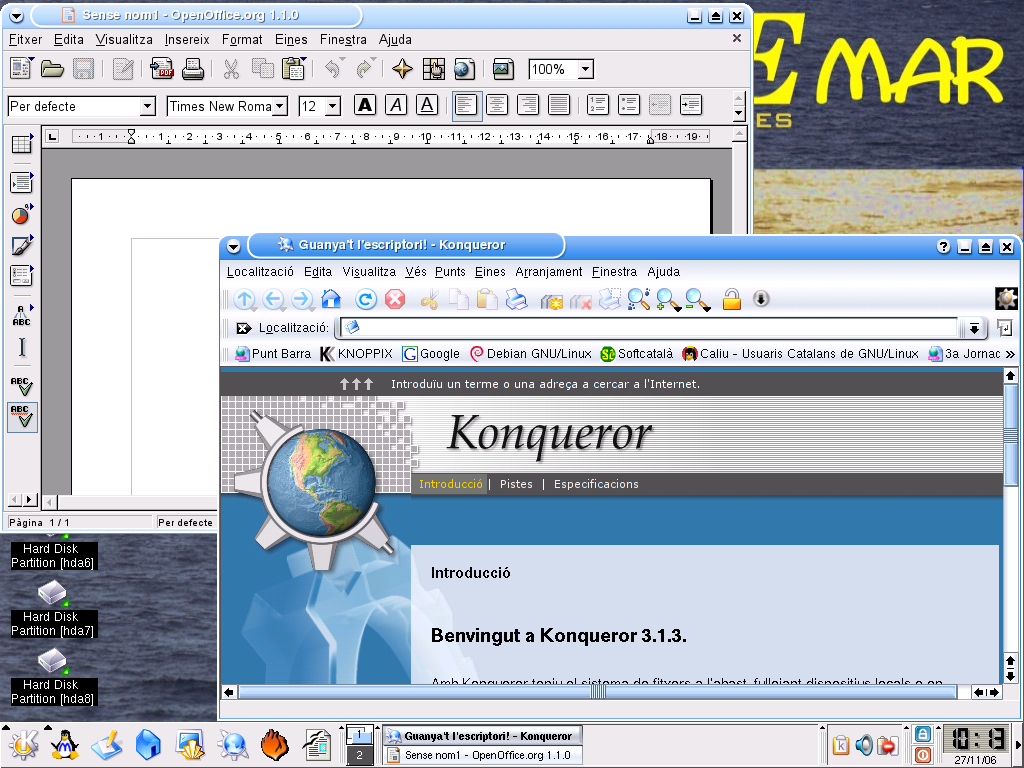Open the Konqueror window menu button in its titlebar

coord(233,246)
